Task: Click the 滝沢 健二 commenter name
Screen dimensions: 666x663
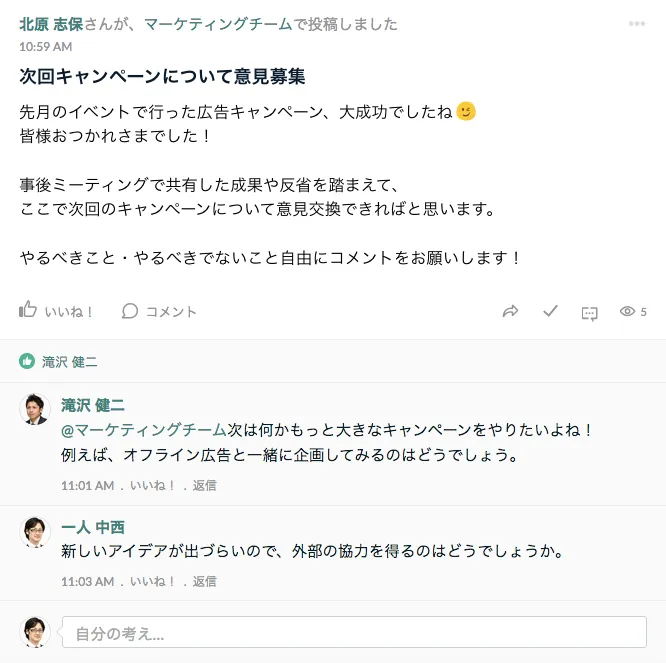Action: 93,405
